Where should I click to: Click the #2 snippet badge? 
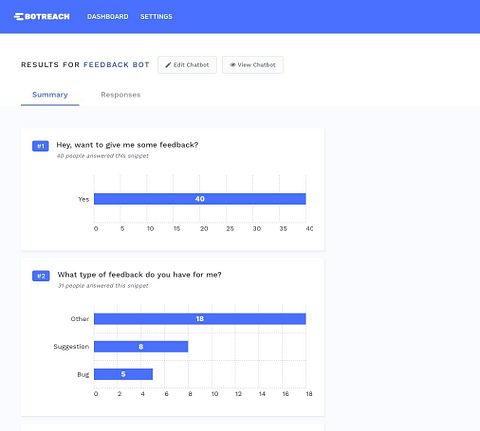coord(41,276)
